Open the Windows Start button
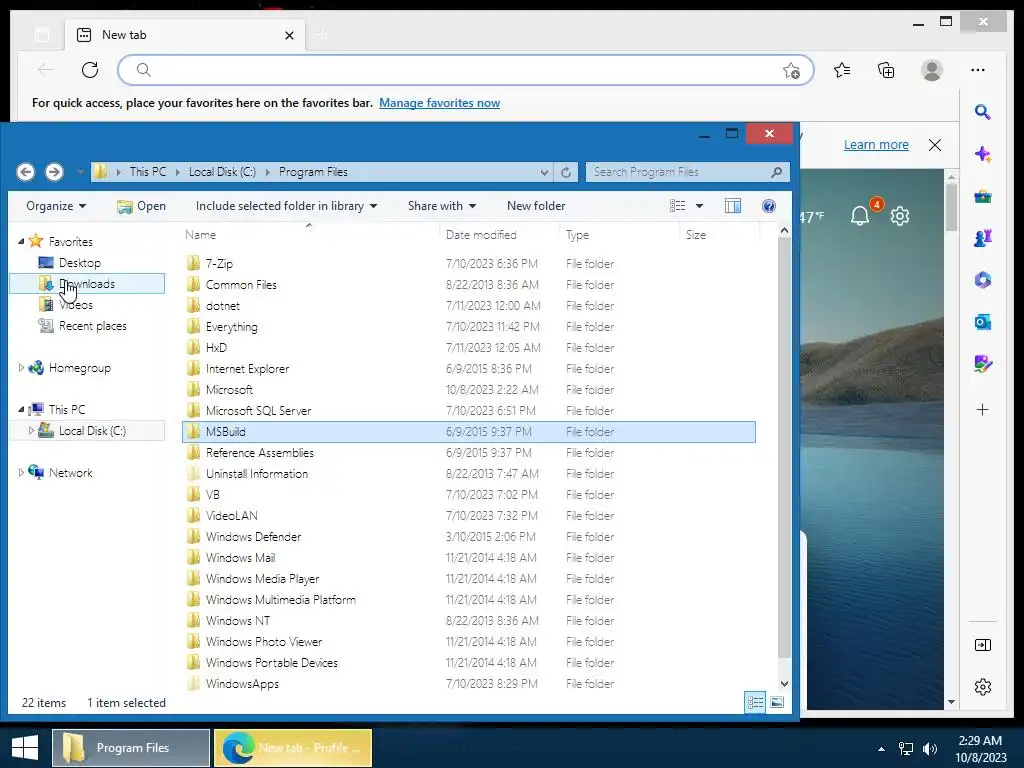 [x=25, y=748]
